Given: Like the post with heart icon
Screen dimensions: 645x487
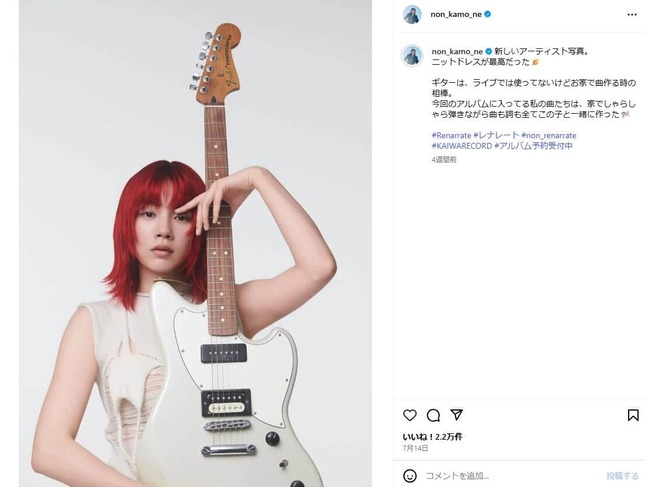Looking at the screenshot, I should (410, 415).
